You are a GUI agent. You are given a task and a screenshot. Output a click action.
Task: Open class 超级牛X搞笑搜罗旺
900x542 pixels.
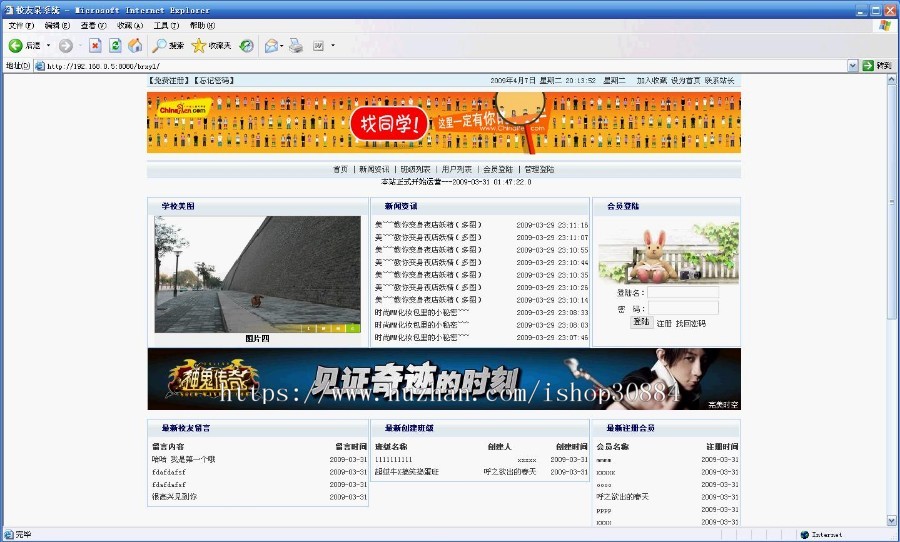click(406, 472)
